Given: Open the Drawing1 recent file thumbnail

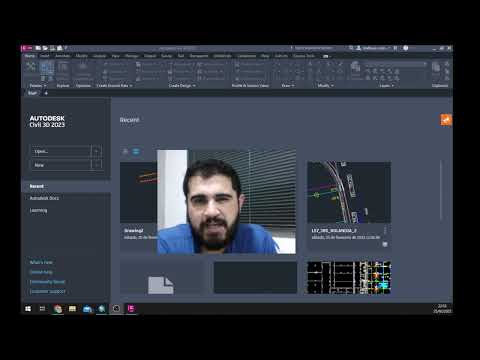Looking at the screenshot, I should point(138,192).
